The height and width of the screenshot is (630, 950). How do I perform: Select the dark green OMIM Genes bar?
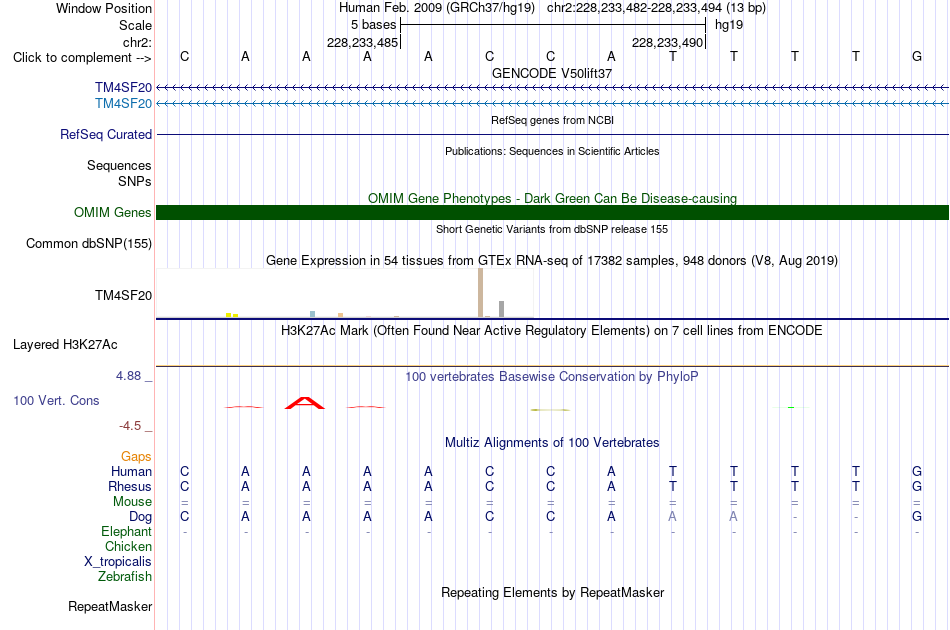[x=553, y=213]
